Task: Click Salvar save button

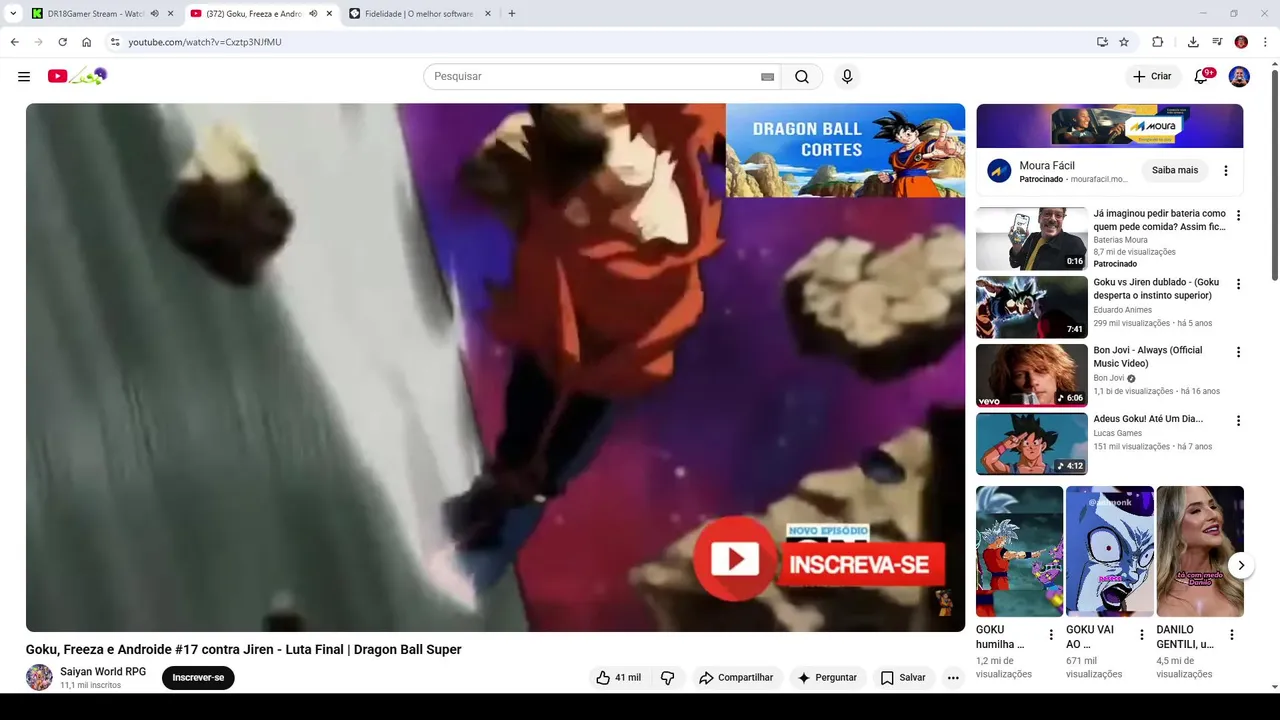Action: (x=903, y=677)
